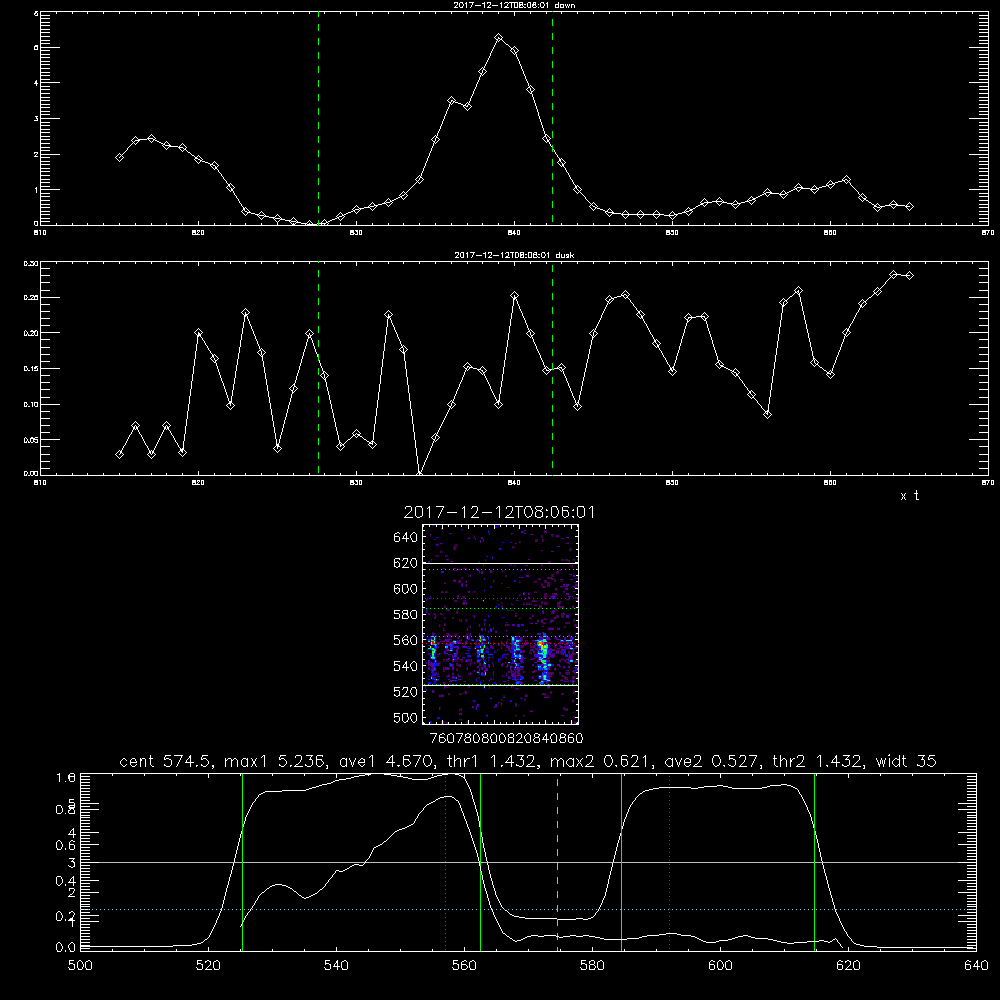Click the 500 label on spectrogram y-axis
Viewport: 1000px width, 1000px height.
(x=406, y=718)
